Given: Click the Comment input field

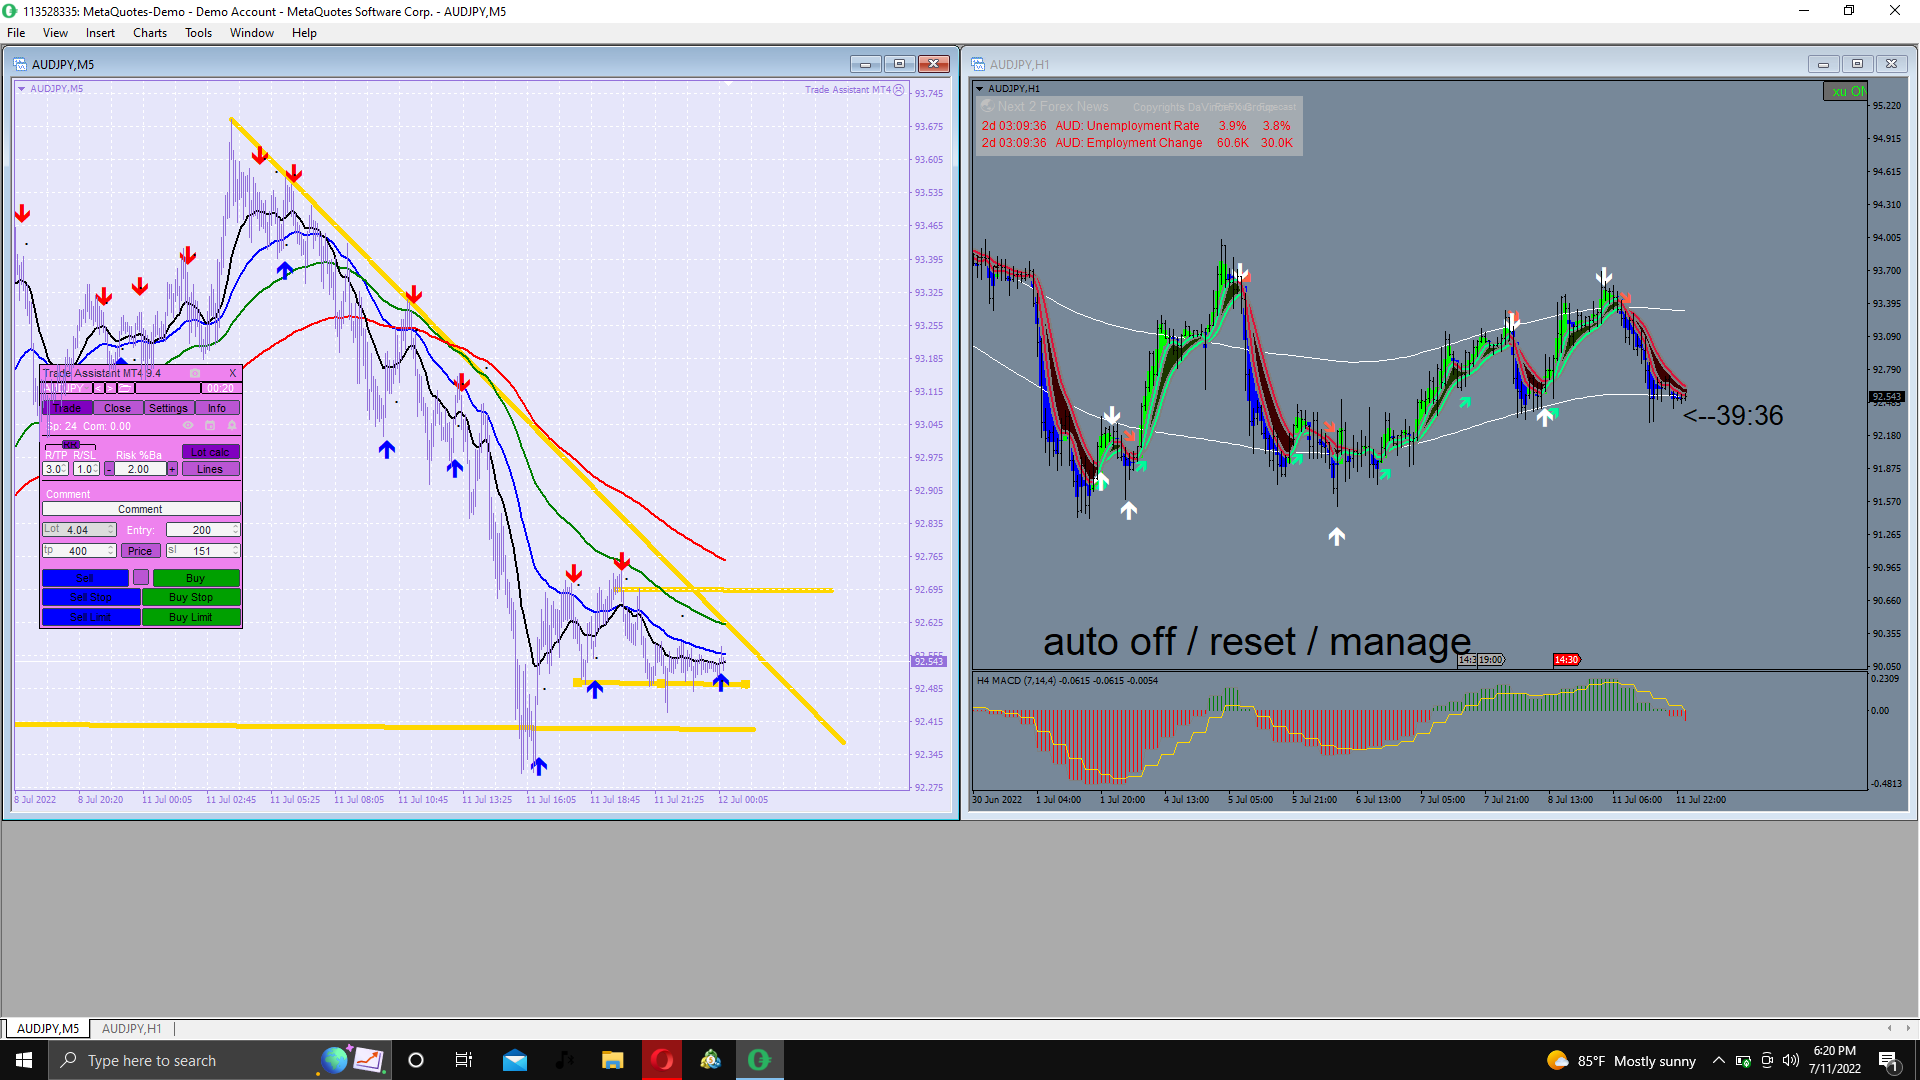Looking at the screenshot, I should [140, 509].
